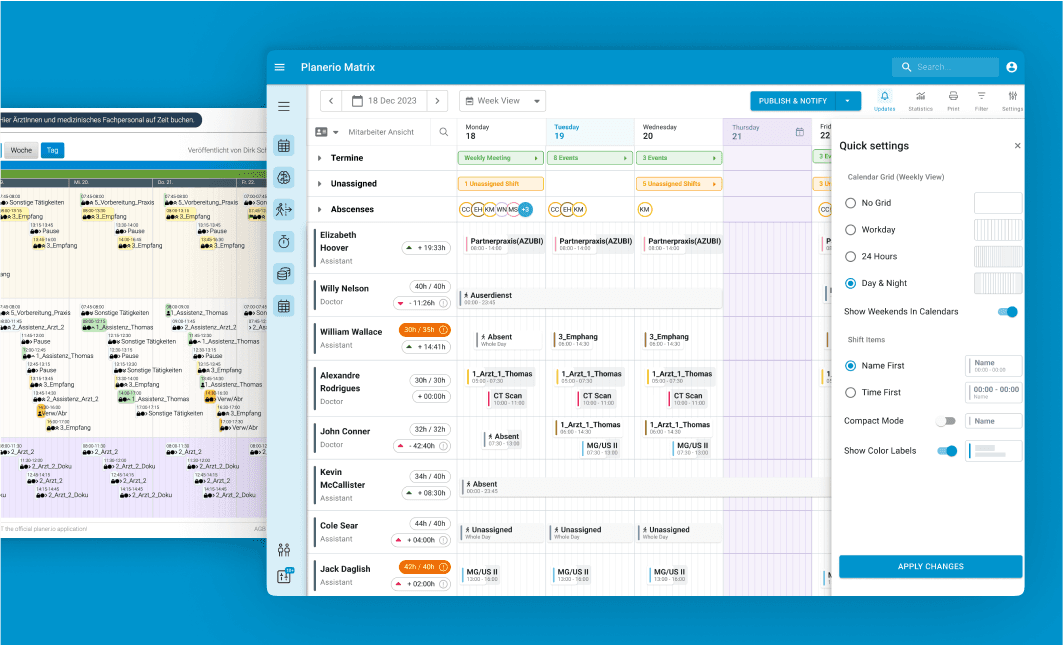This screenshot has width=1063, height=645.
Task: Toggle Show Weekends In Calendars switch
Action: tap(1008, 312)
